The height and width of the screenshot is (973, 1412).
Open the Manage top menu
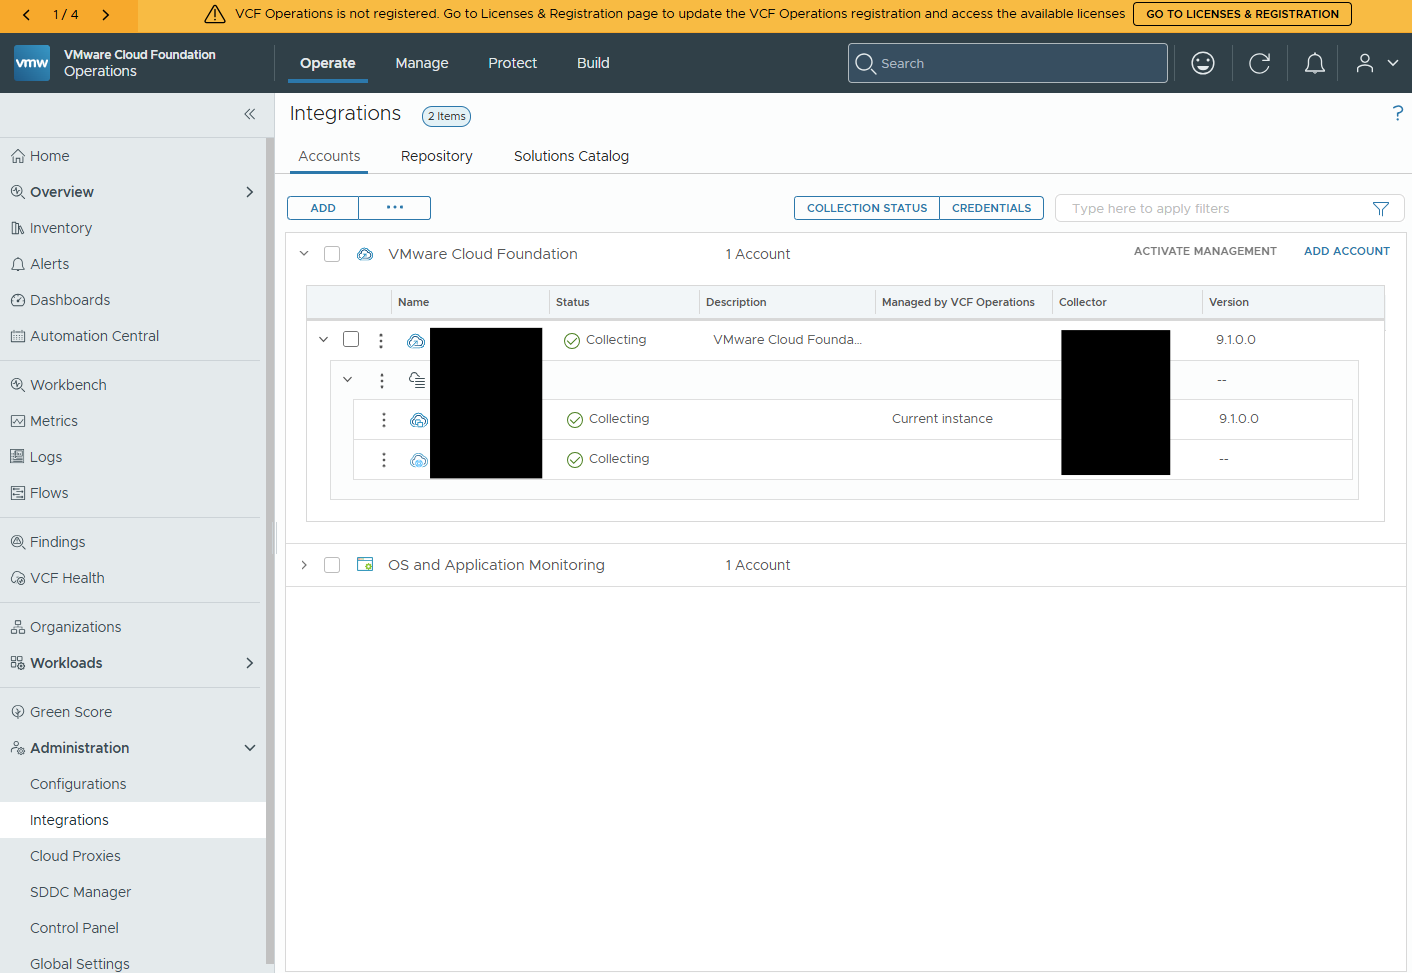click(422, 63)
